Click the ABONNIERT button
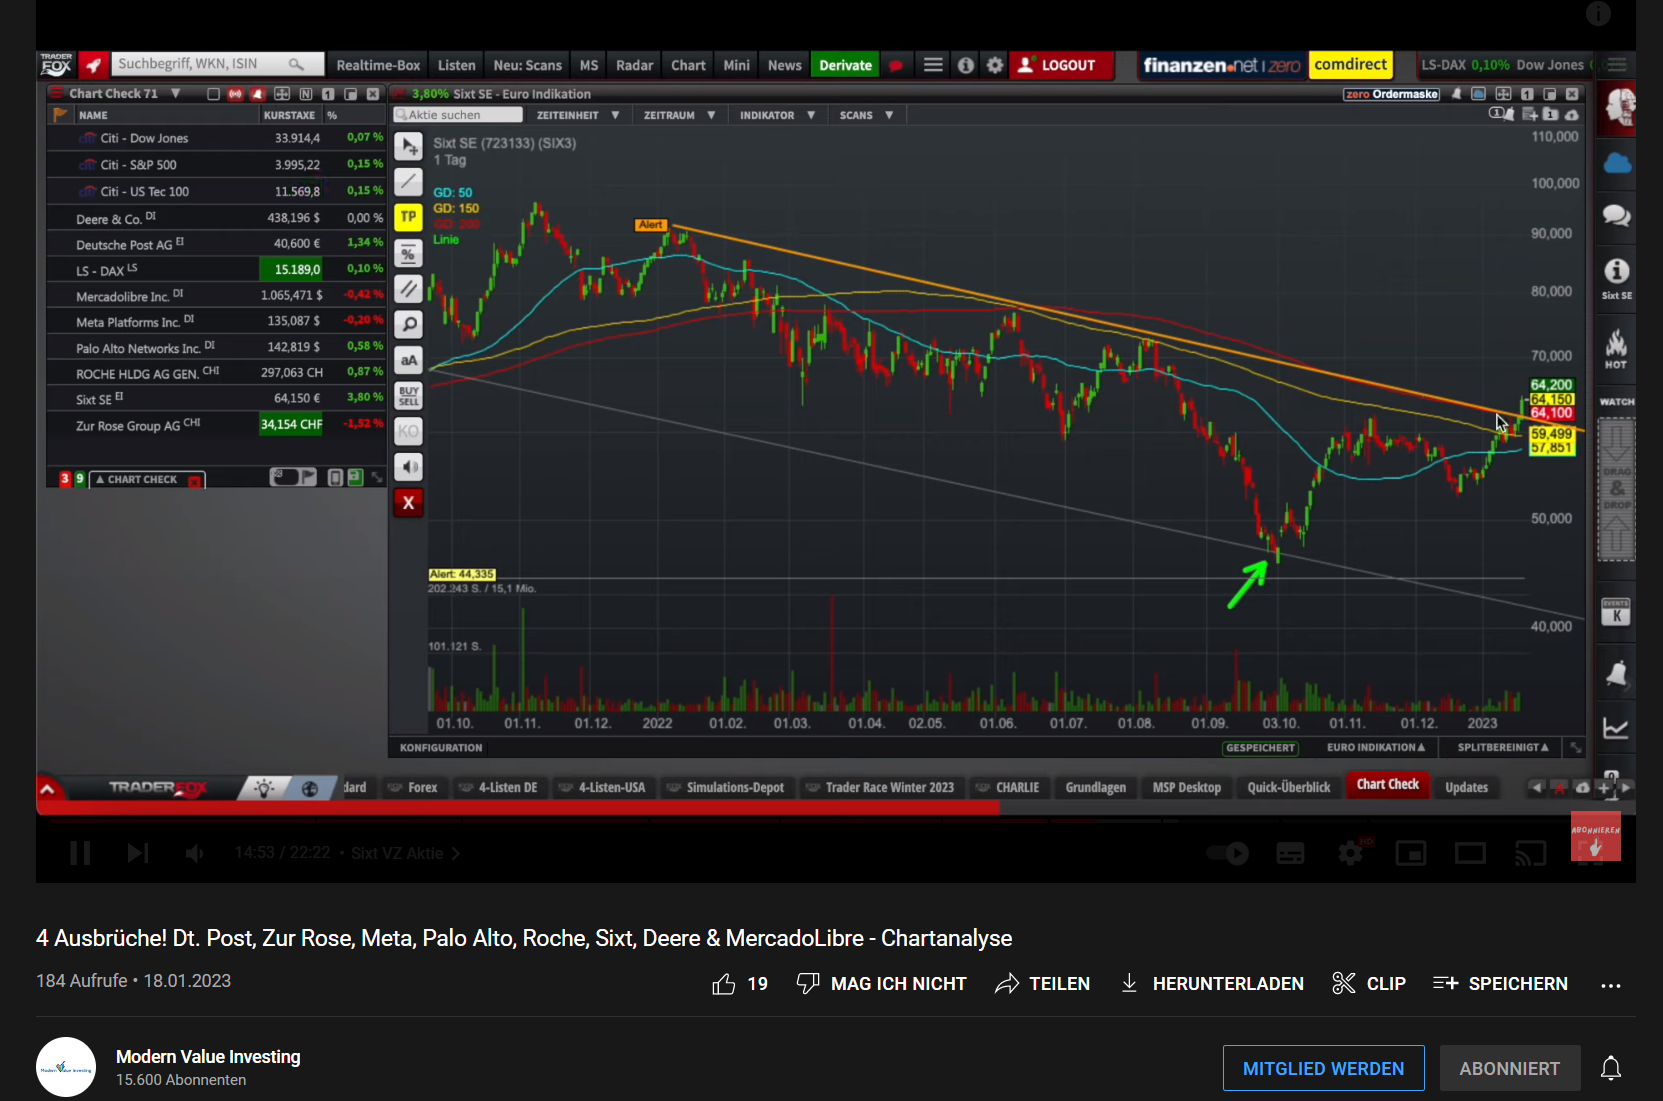The height and width of the screenshot is (1101, 1663). [1509, 1069]
